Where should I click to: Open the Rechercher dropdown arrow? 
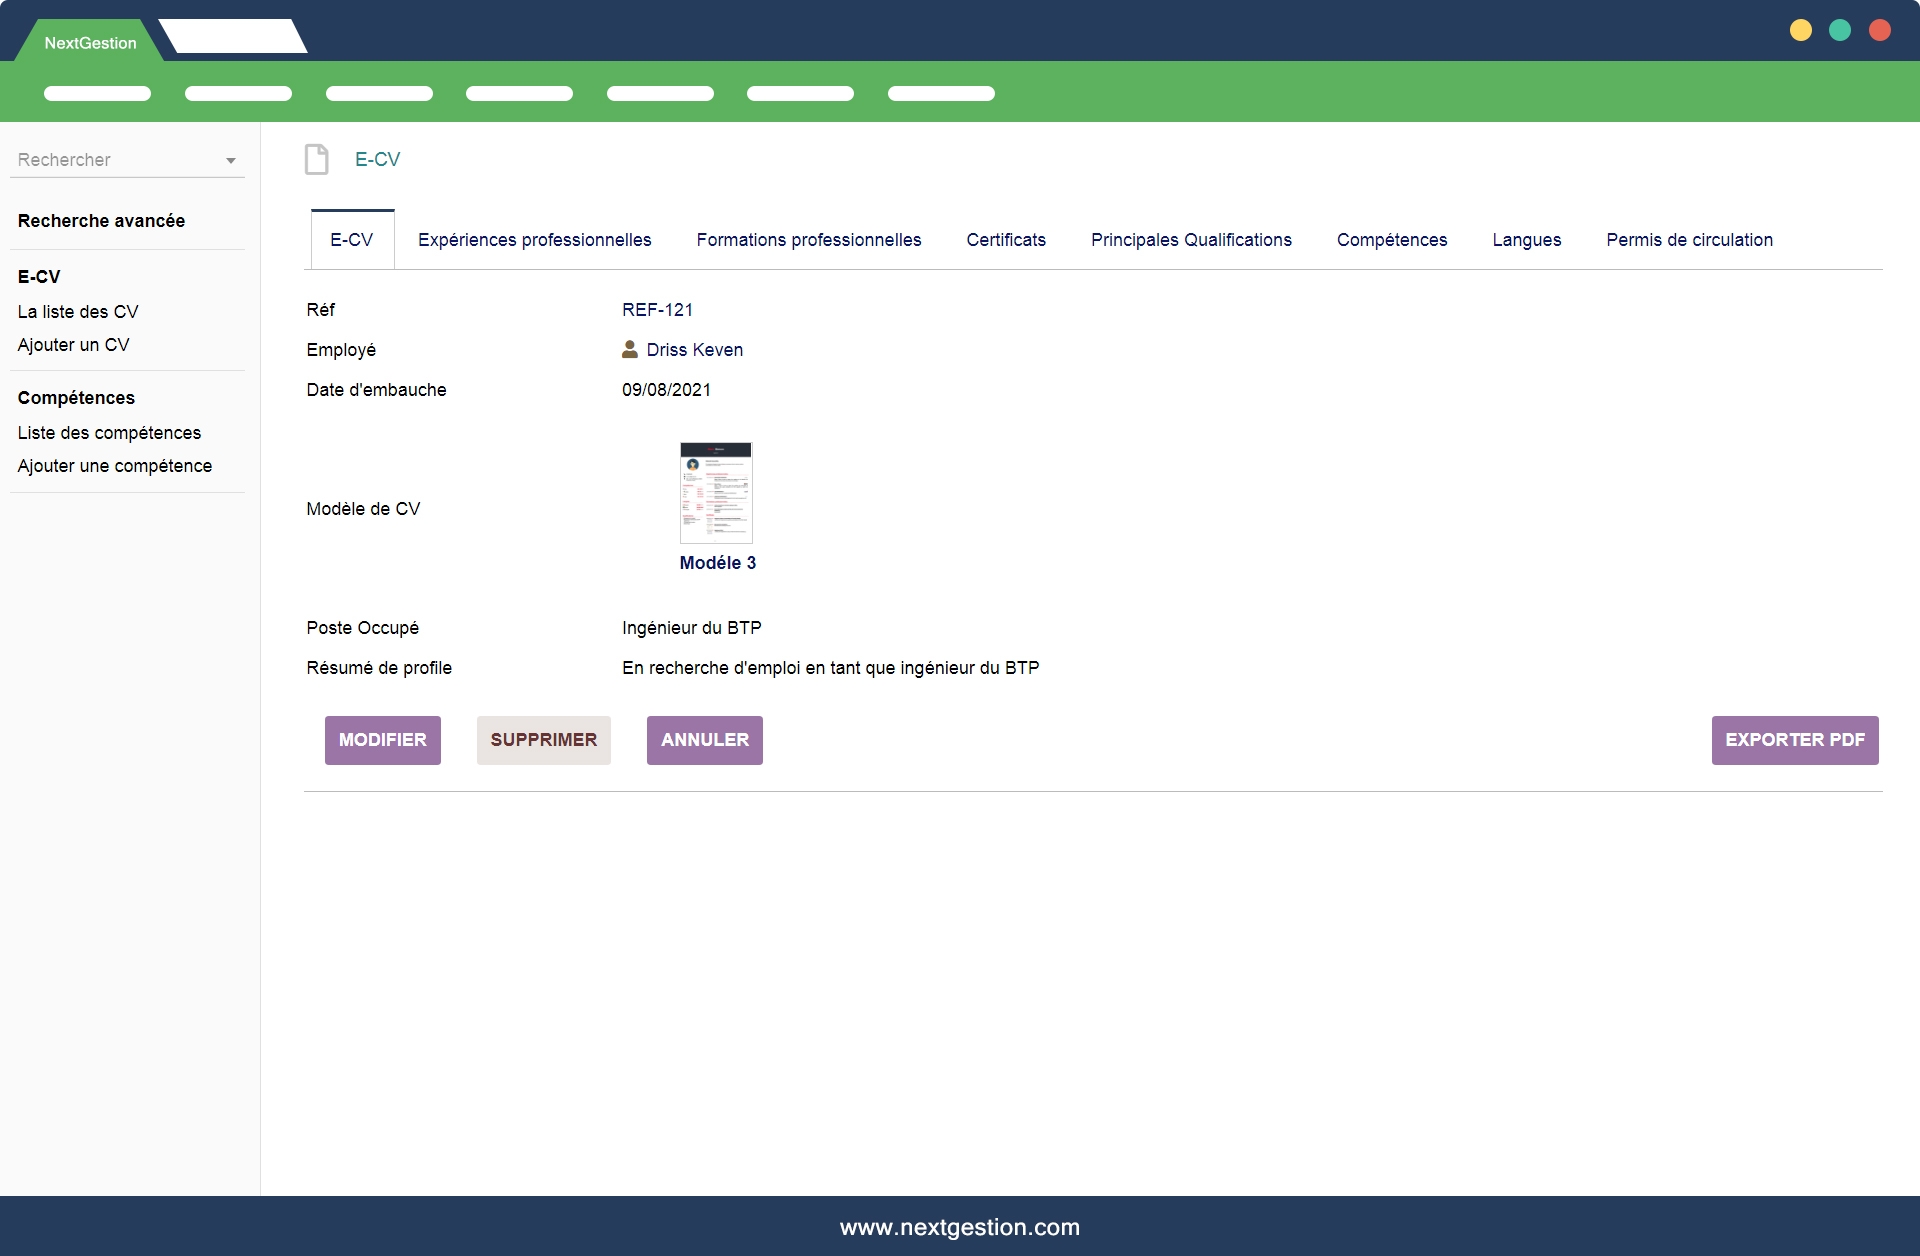point(230,161)
